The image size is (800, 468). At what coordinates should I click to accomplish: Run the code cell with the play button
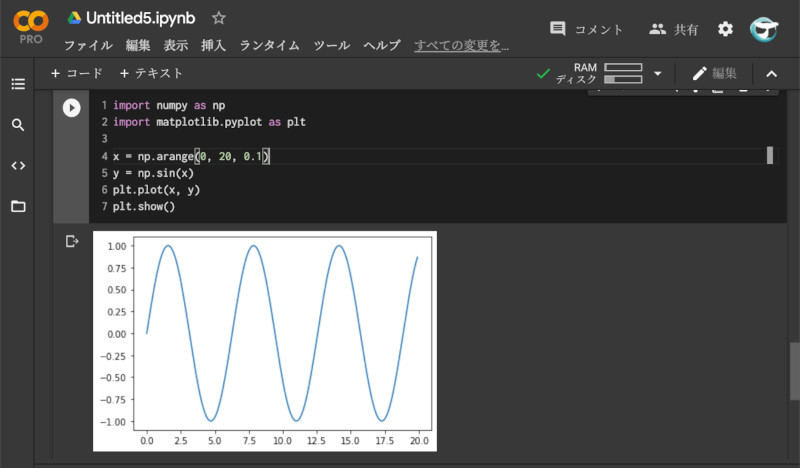(x=71, y=108)
